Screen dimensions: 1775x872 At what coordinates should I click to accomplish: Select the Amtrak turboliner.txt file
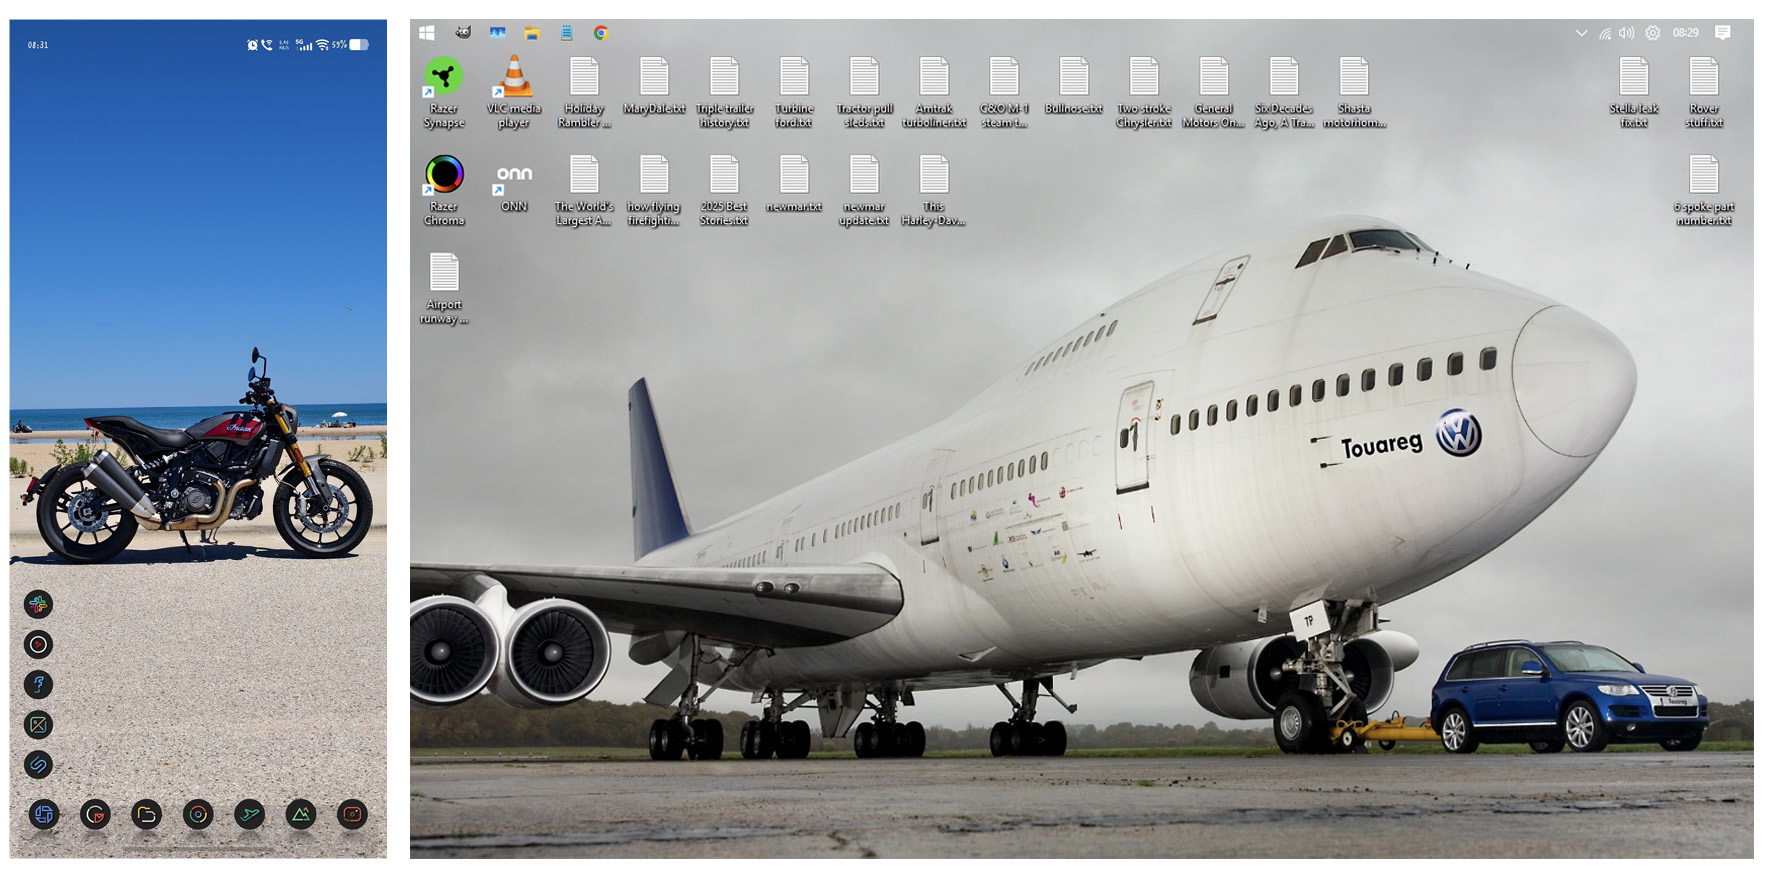tap(934, 93)
